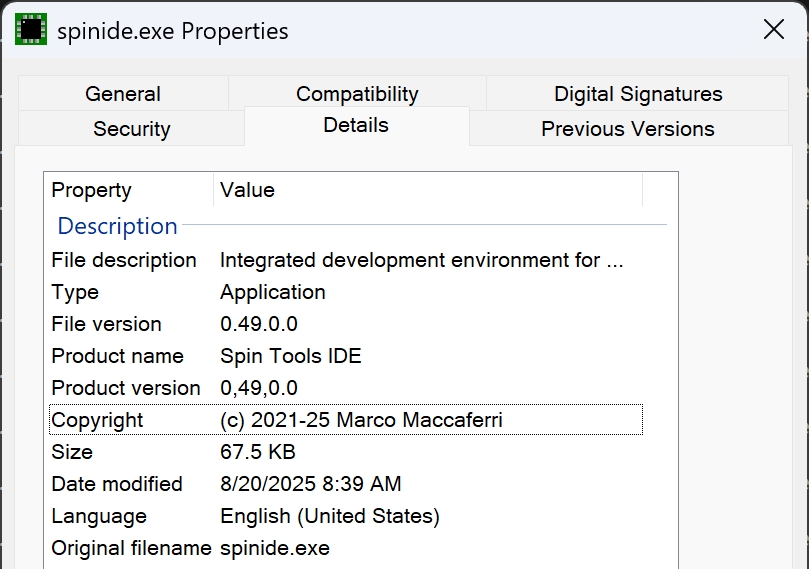Select the File version property label
Screen dimensions: 809x569
106,324
